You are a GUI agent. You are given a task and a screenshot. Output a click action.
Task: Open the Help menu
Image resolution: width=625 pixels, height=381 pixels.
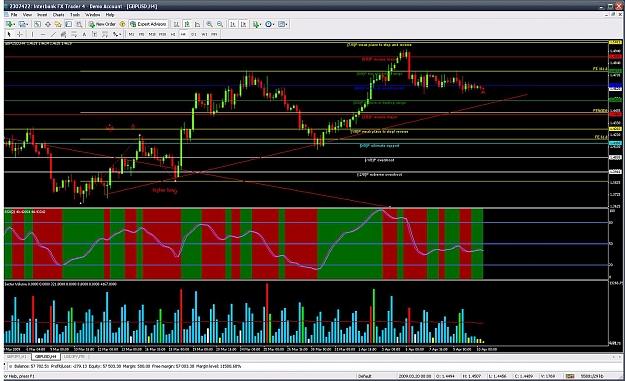tap(110, 15)
